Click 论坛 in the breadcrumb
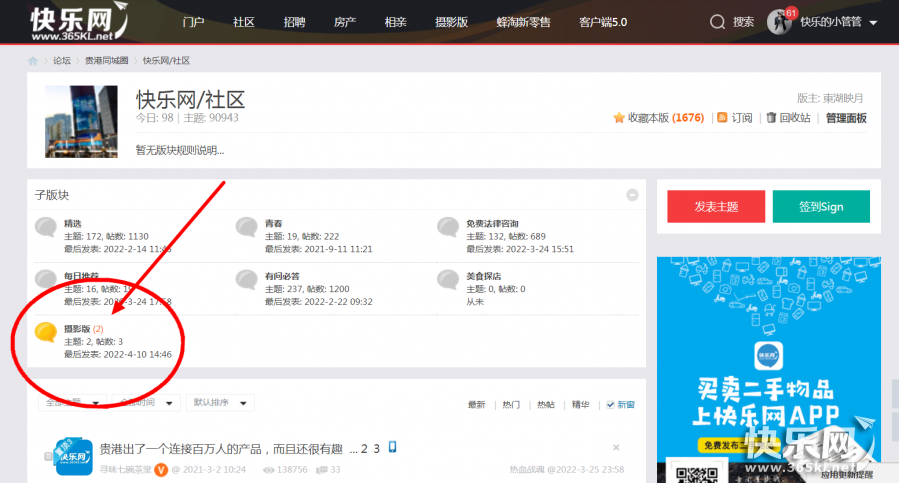This screenshot has height=483, width=899. tap(62, 61)
